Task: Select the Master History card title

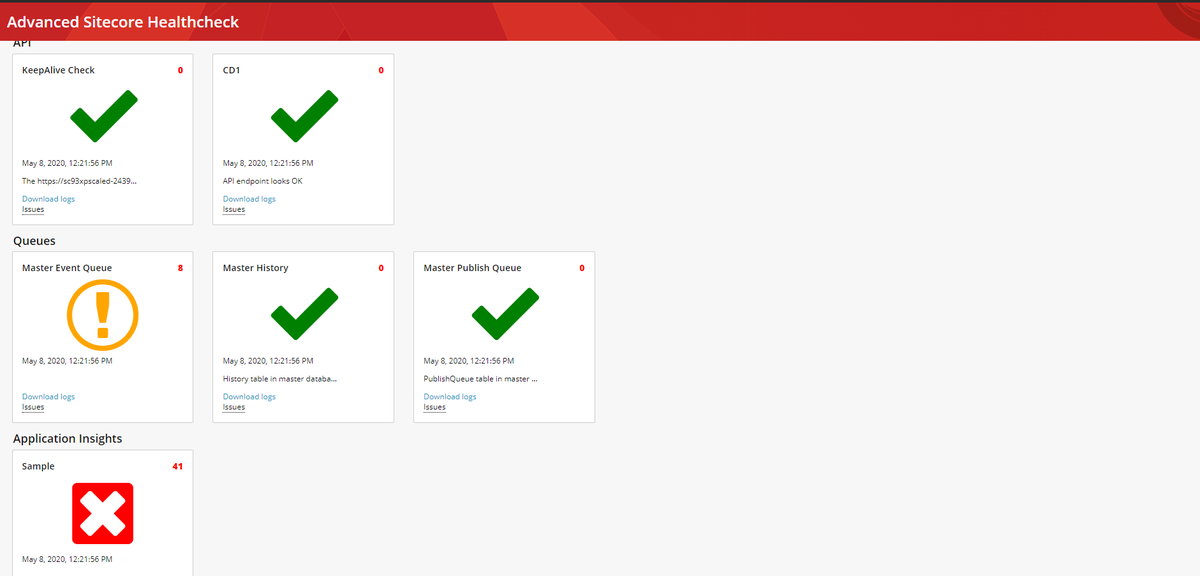Action: coord(256,268)
